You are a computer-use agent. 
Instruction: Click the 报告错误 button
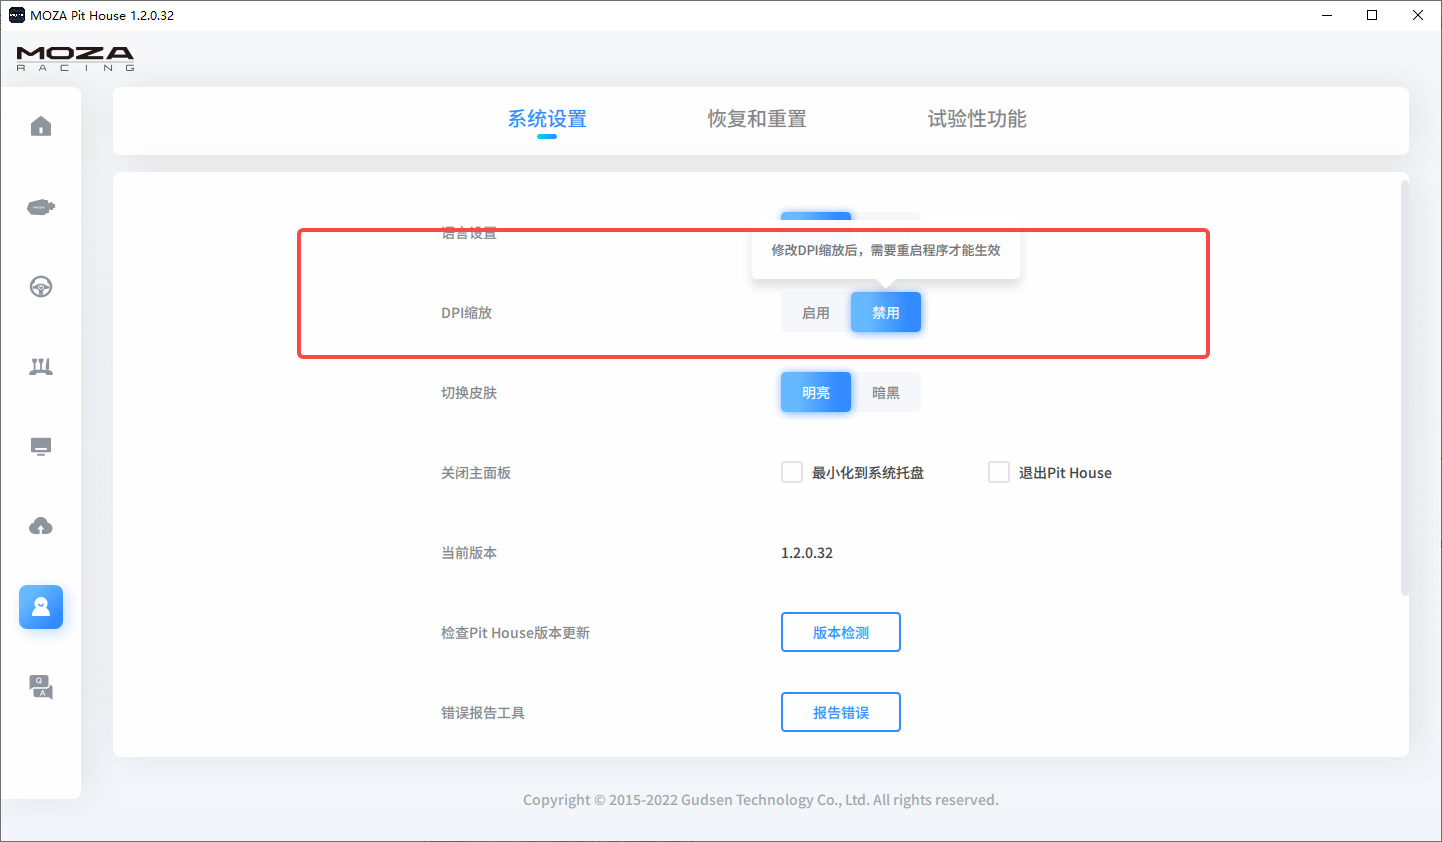(x=841, y=712)
